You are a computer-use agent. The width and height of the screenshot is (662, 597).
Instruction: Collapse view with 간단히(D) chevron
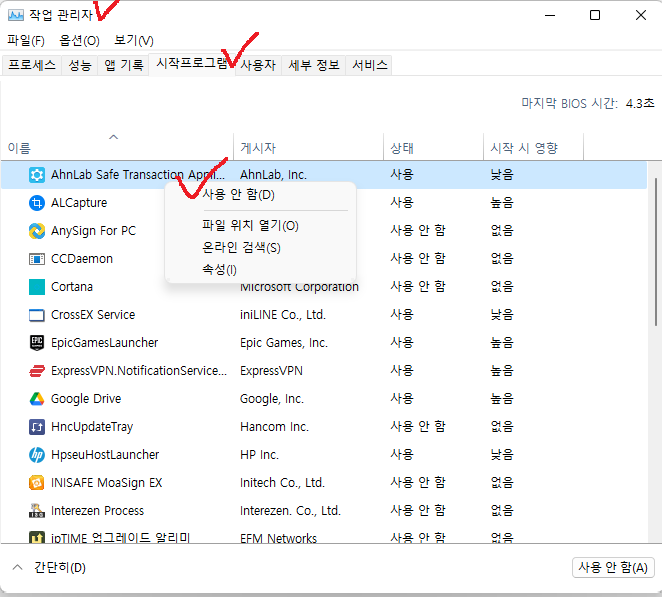coord(17,567)
